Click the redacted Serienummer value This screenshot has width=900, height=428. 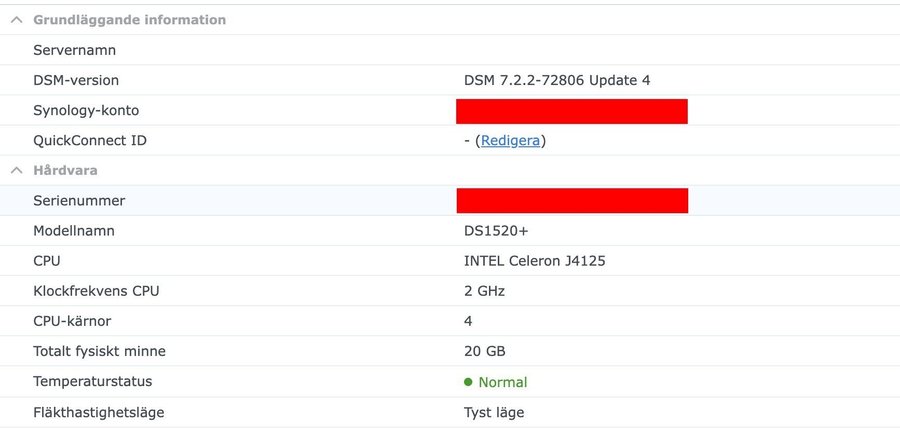571,201
